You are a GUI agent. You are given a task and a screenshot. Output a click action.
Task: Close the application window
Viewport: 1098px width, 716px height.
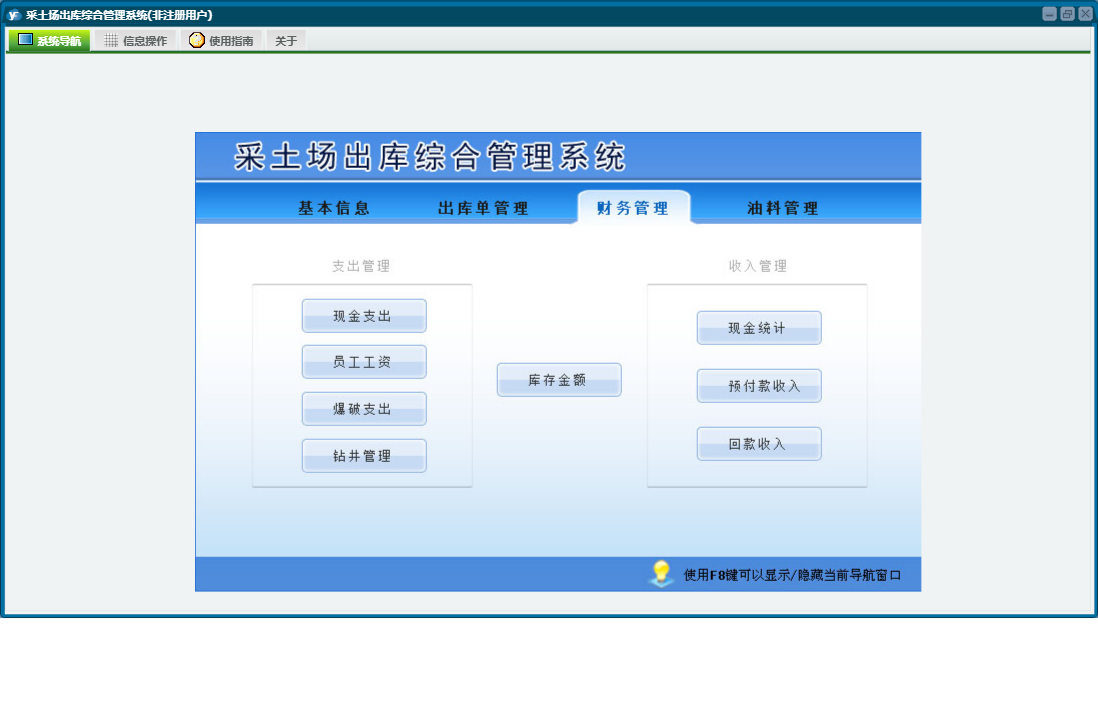1085,14
